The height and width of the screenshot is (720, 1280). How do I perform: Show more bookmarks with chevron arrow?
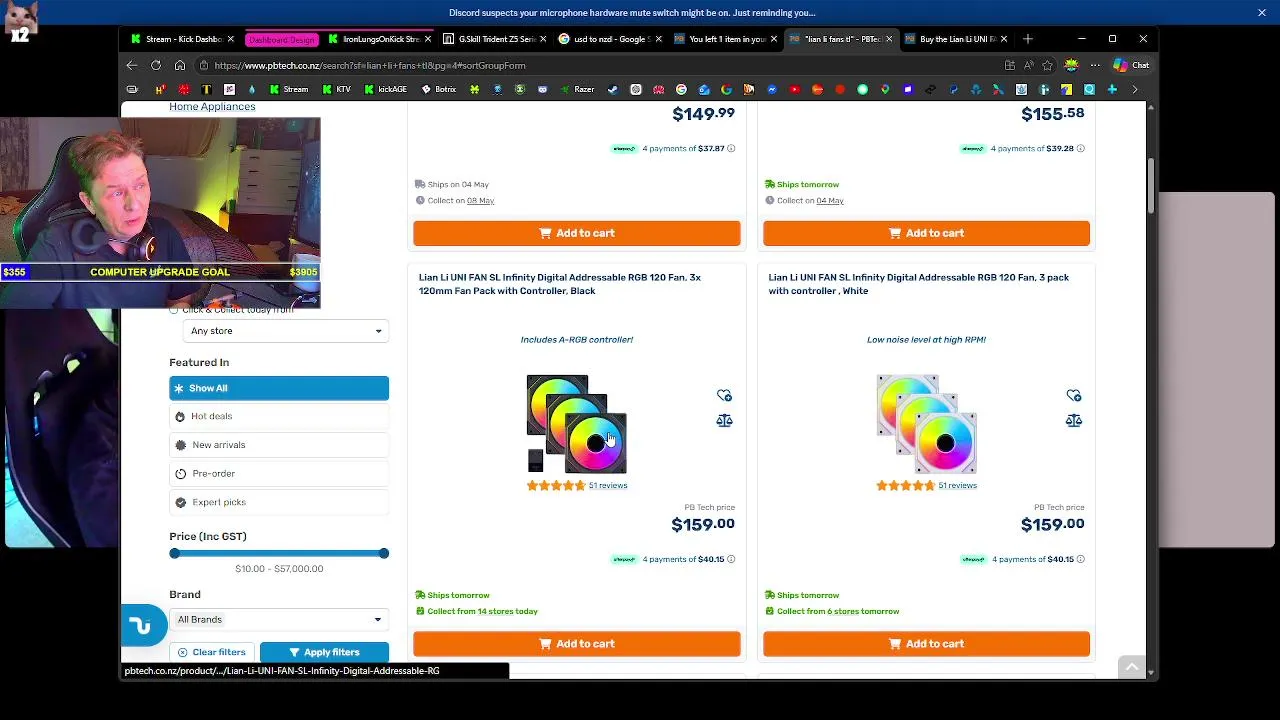point(1135,90)
